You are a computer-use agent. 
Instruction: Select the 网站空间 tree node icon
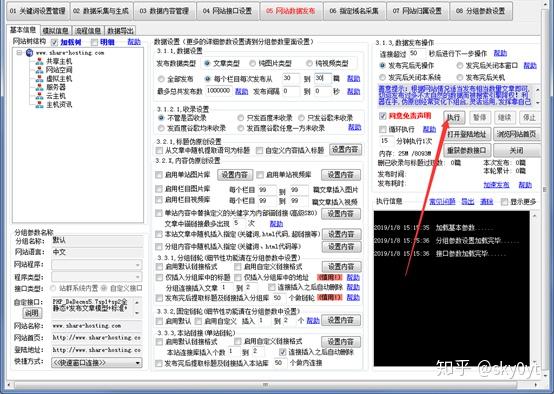pos(40,70)
